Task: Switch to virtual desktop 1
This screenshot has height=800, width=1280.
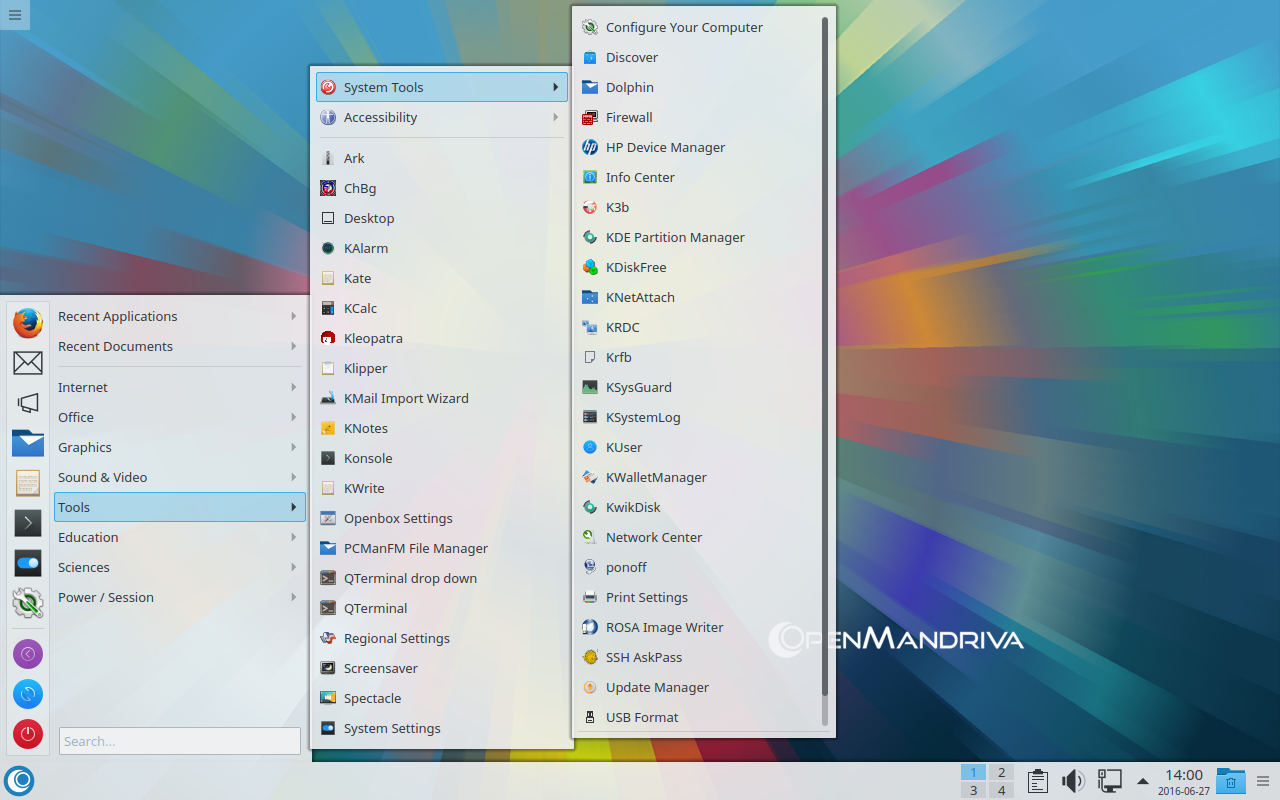Action: point(973,772)
